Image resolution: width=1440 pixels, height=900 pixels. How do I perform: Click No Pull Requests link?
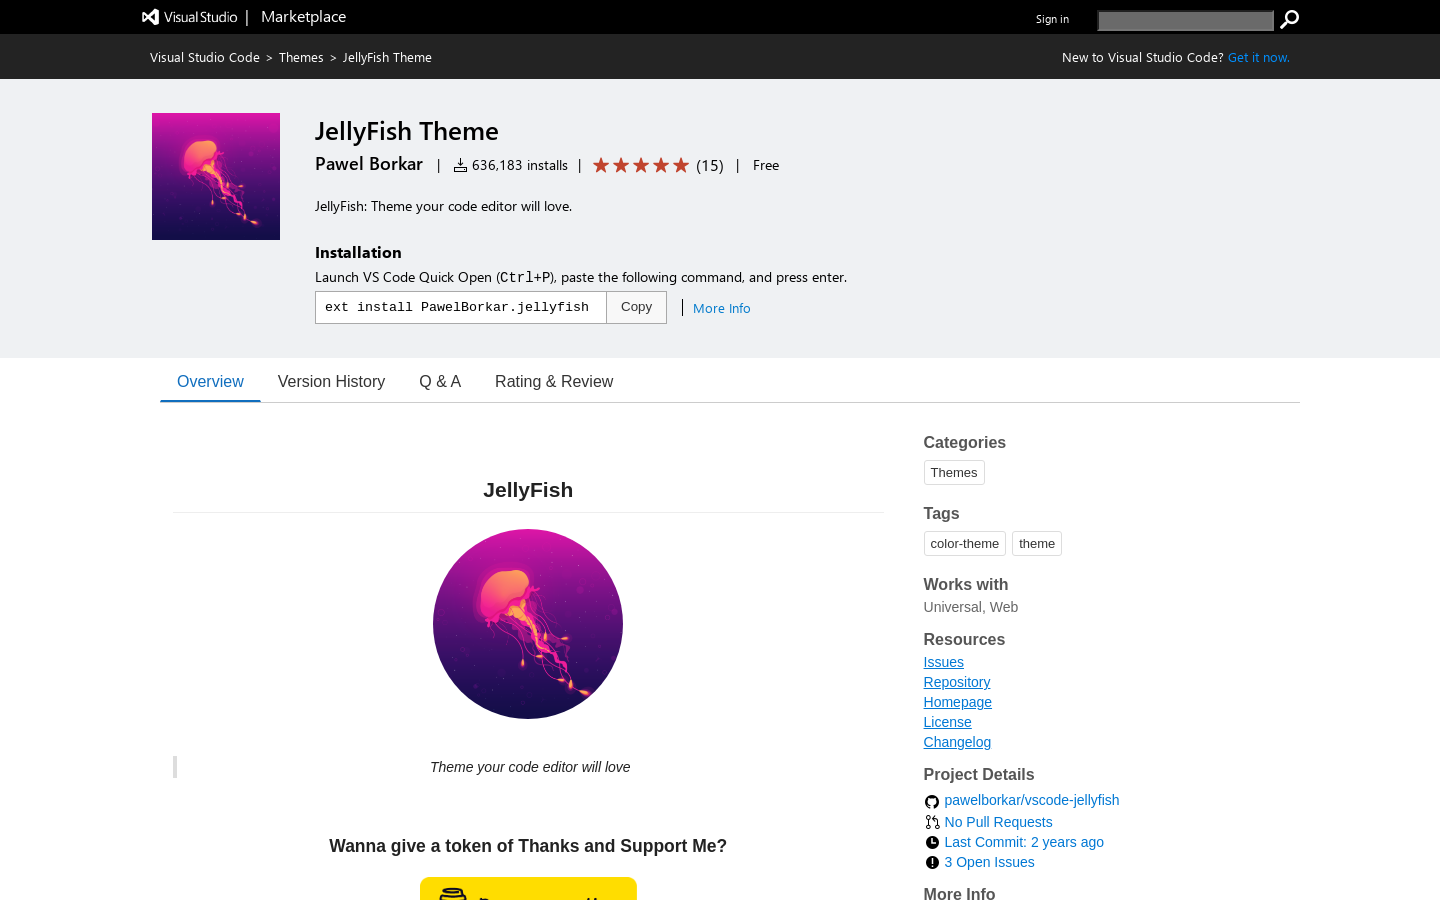998,822
